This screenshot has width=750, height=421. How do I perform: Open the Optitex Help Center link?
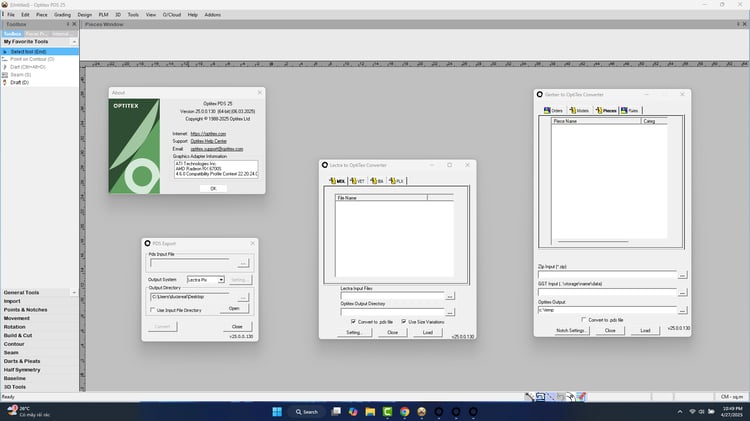209,141
